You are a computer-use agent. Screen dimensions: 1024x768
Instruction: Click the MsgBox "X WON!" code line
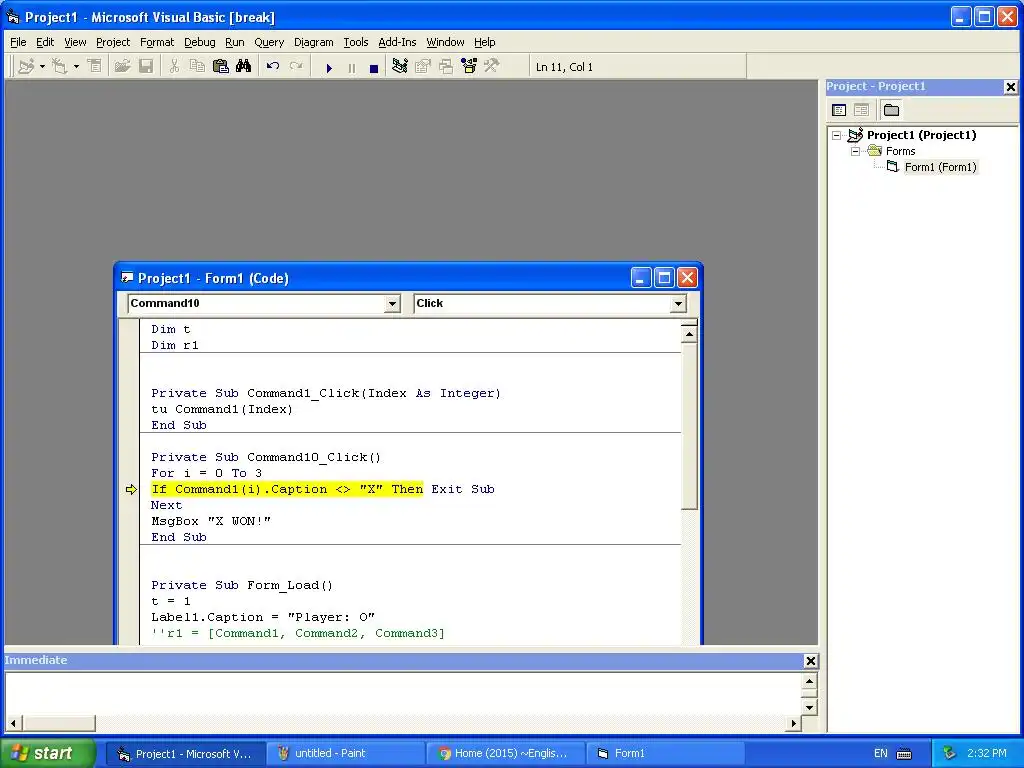coord(211,521)
